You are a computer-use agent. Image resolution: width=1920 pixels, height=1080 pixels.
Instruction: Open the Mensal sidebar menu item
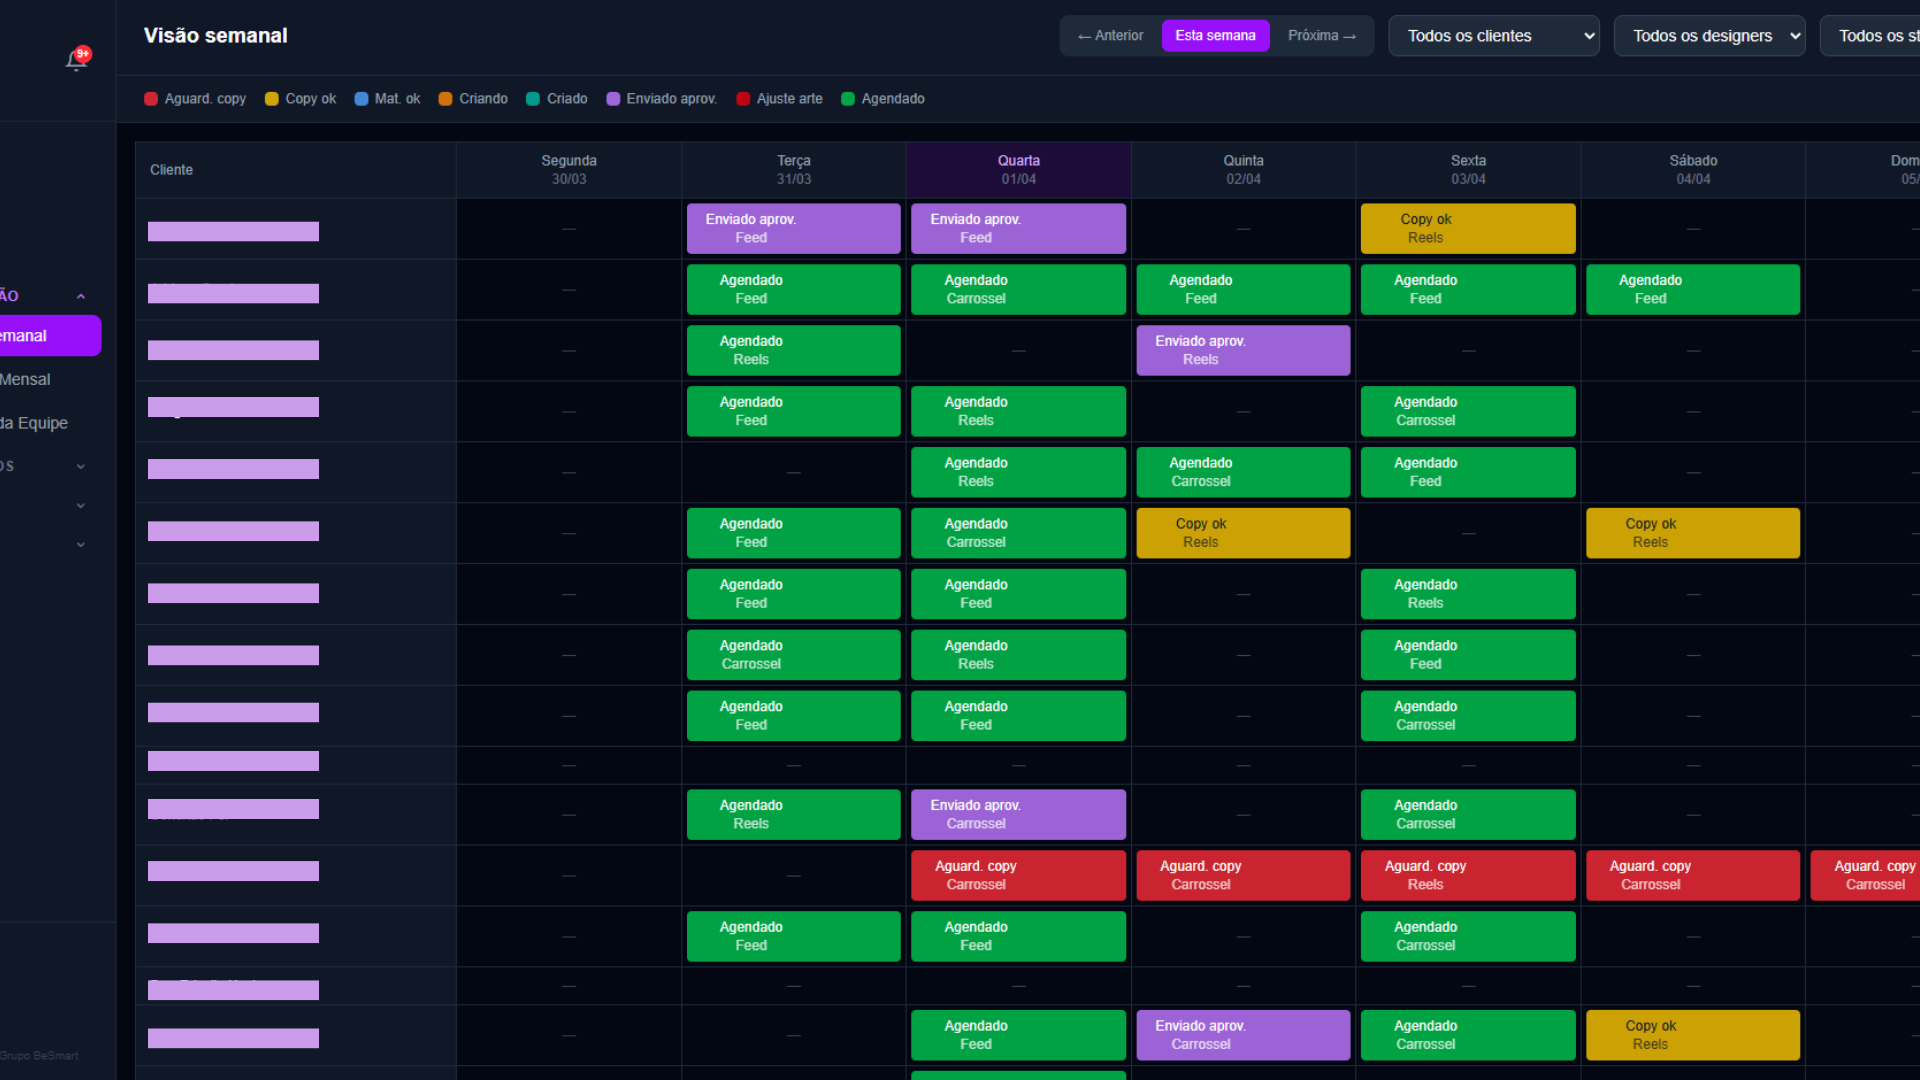pos(25,380)
